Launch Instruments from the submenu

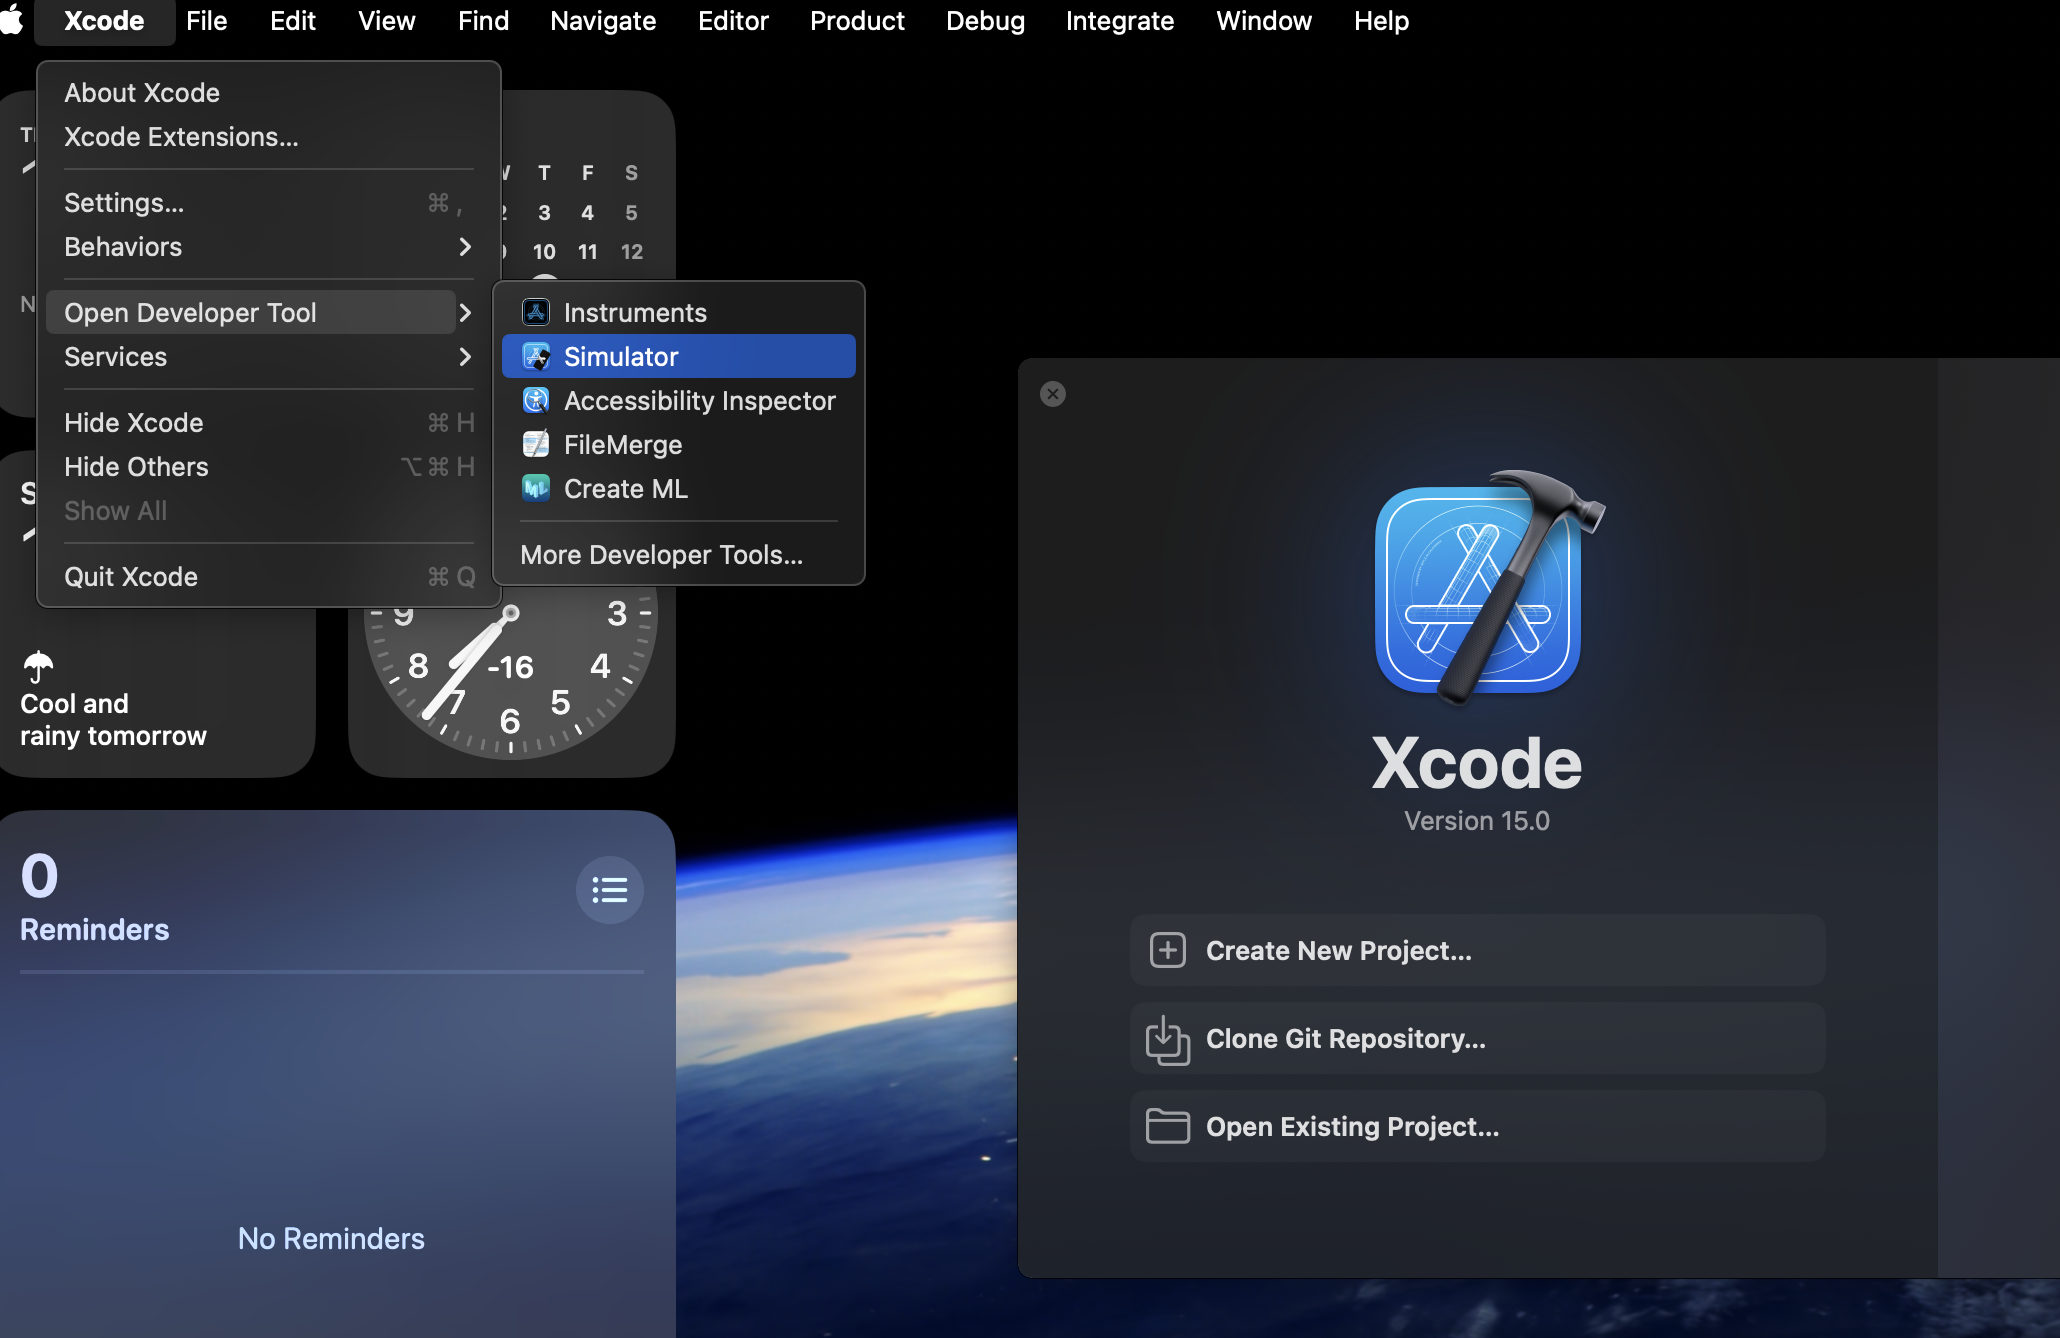[679, 312]
